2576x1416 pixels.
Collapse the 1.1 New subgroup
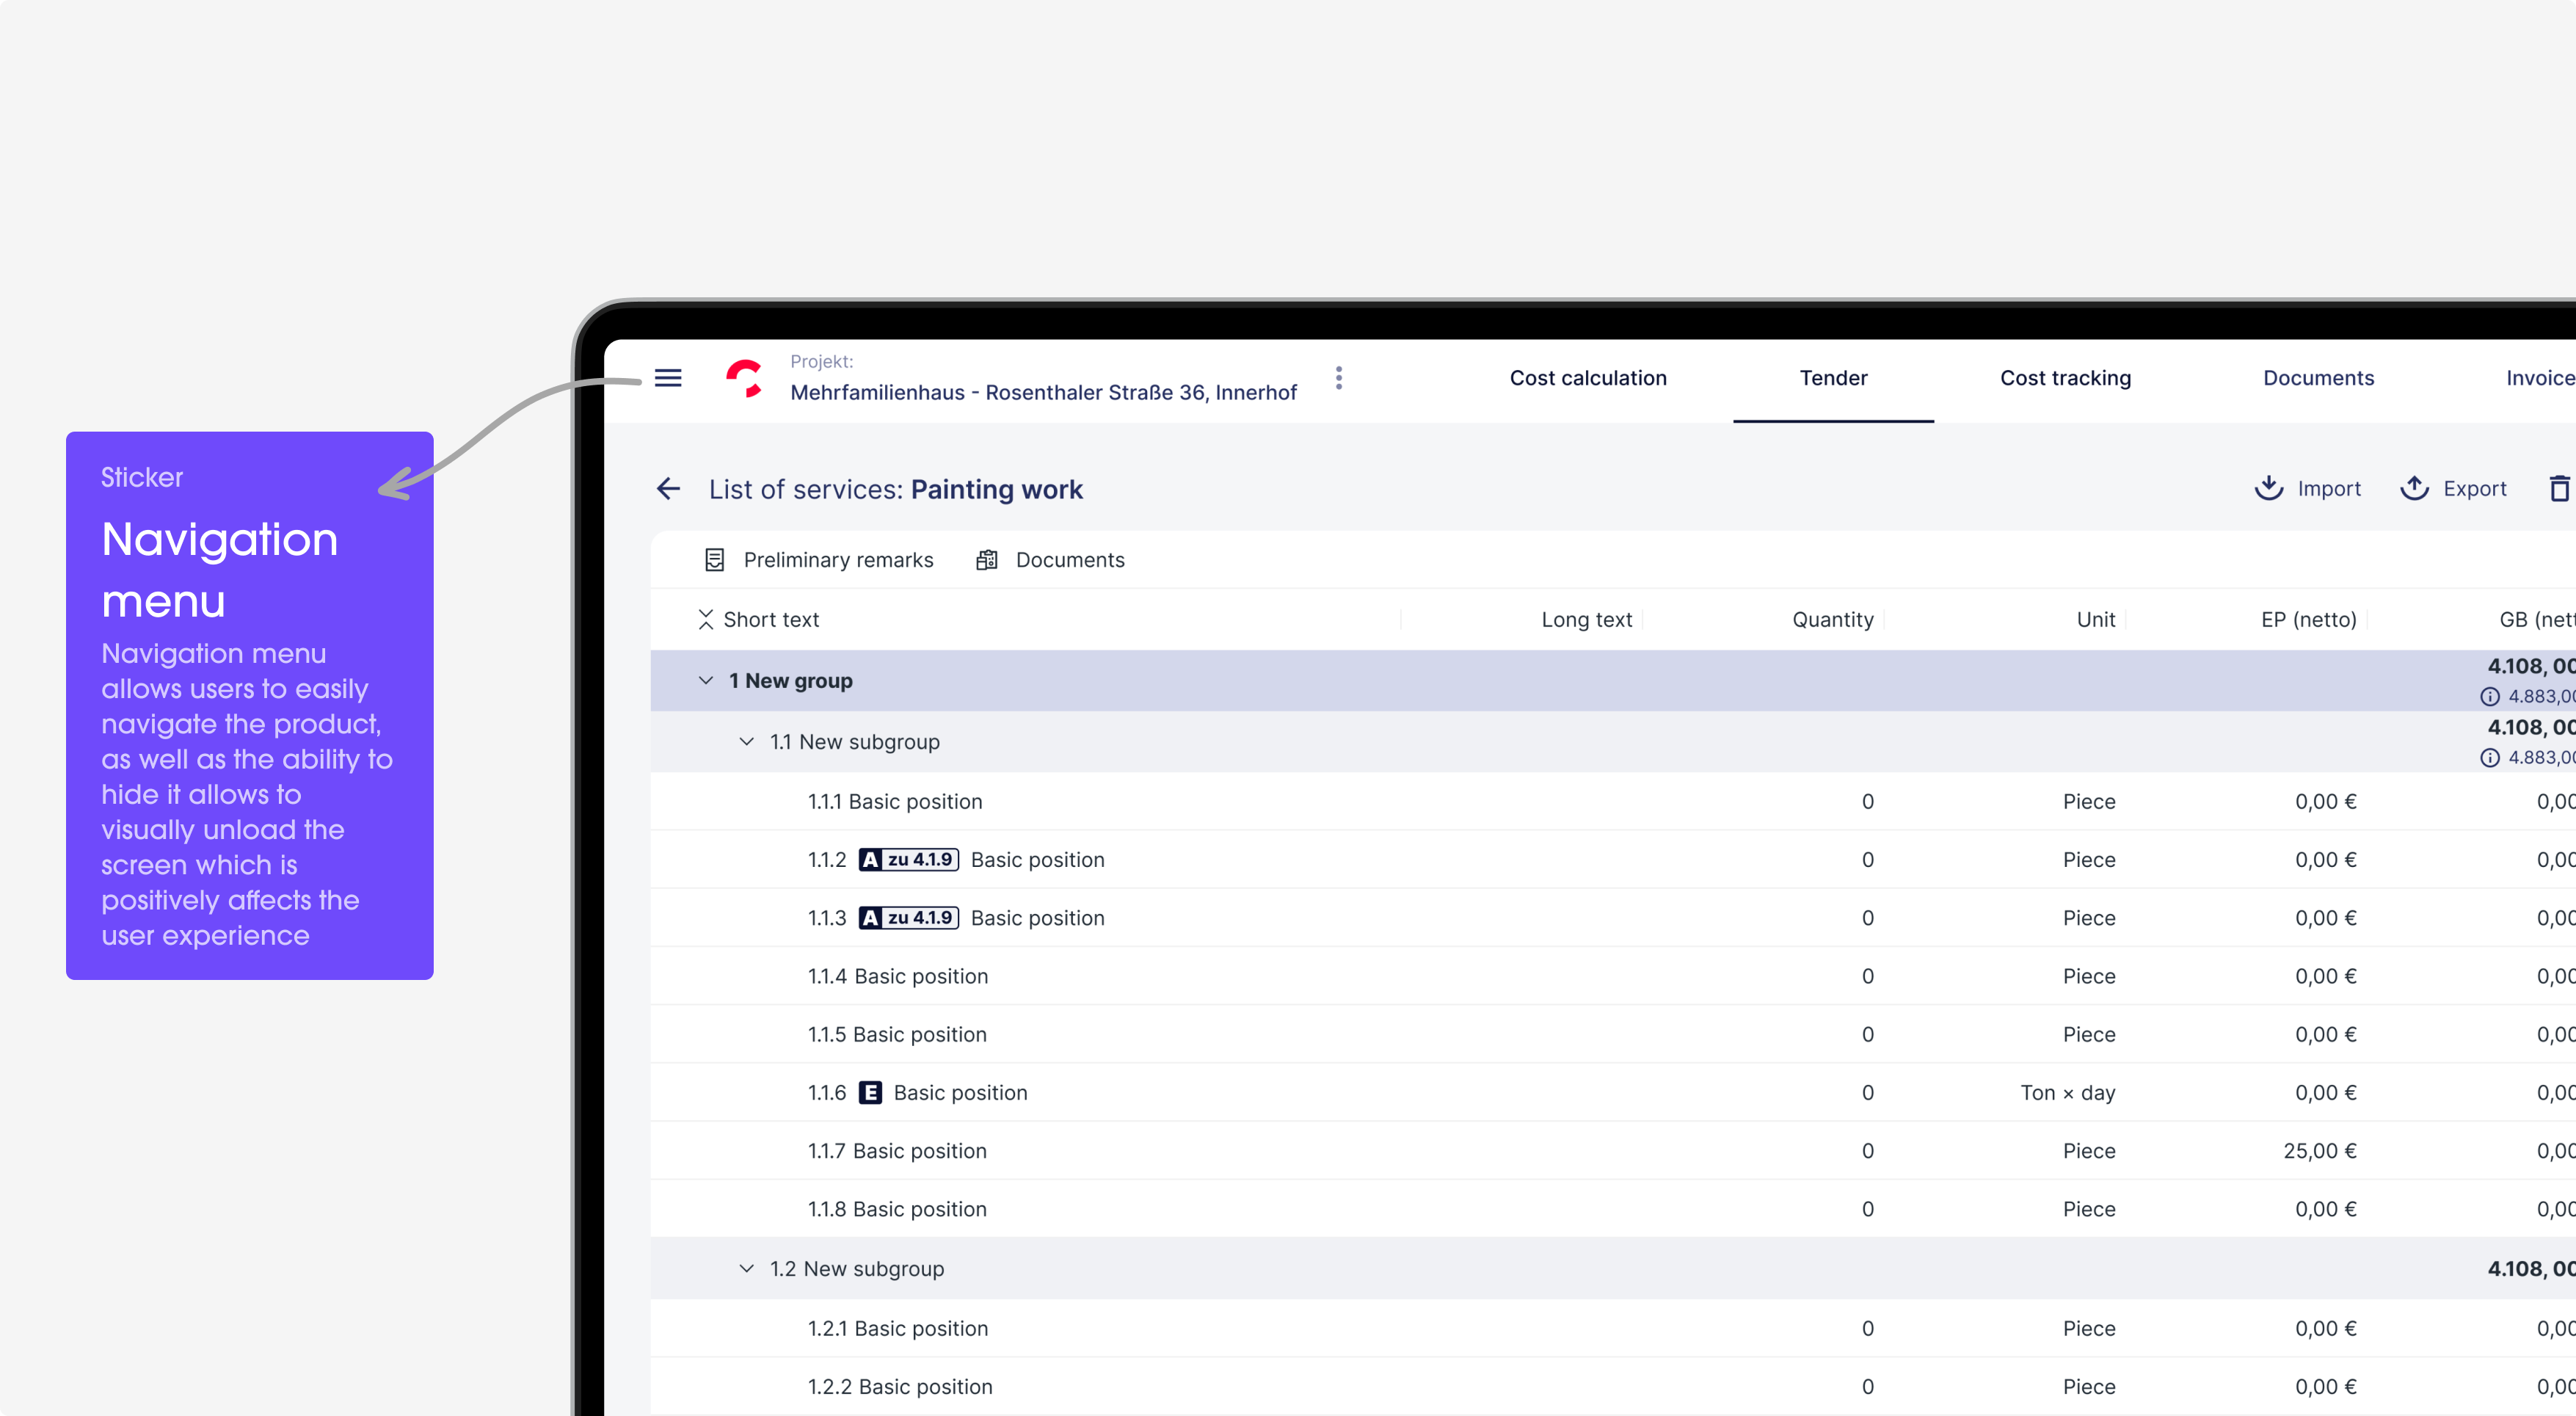(747, 742)
